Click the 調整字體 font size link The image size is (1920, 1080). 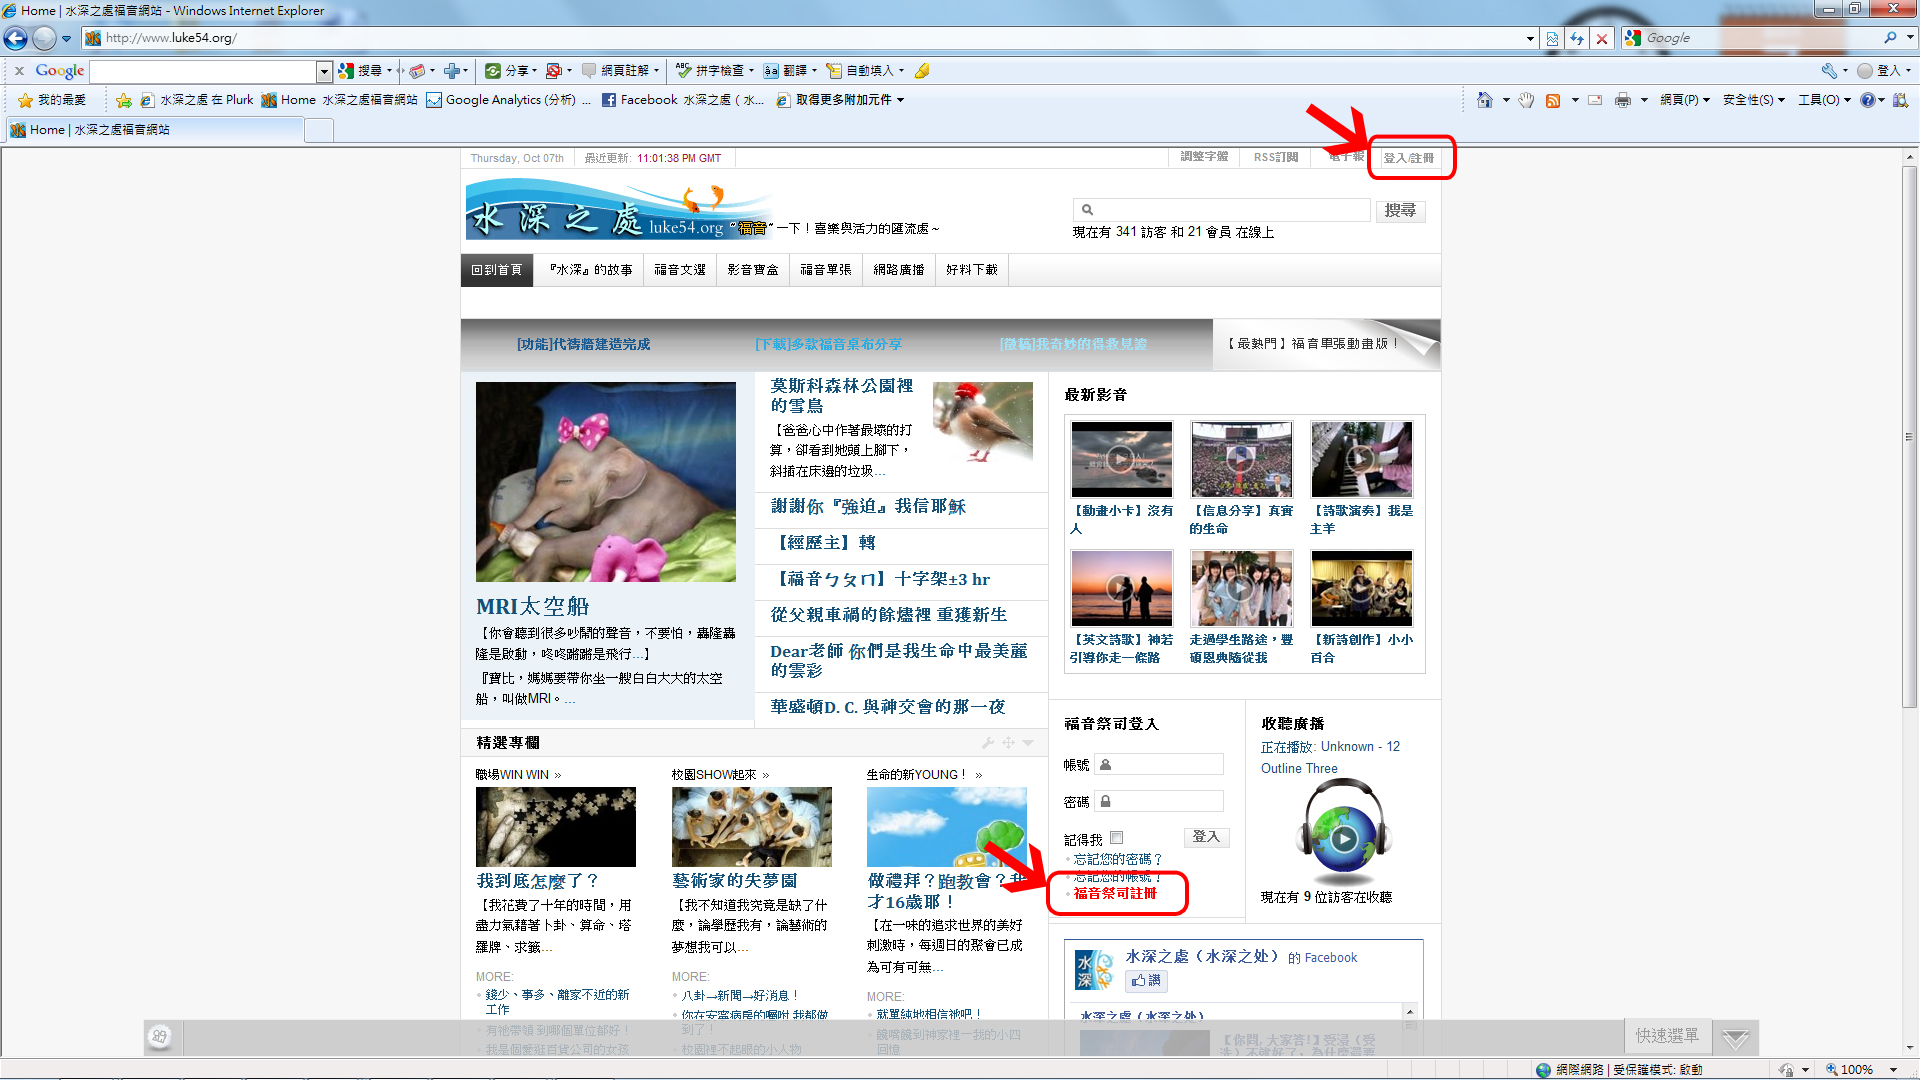pyautogui.click(x=1204, y=157)
